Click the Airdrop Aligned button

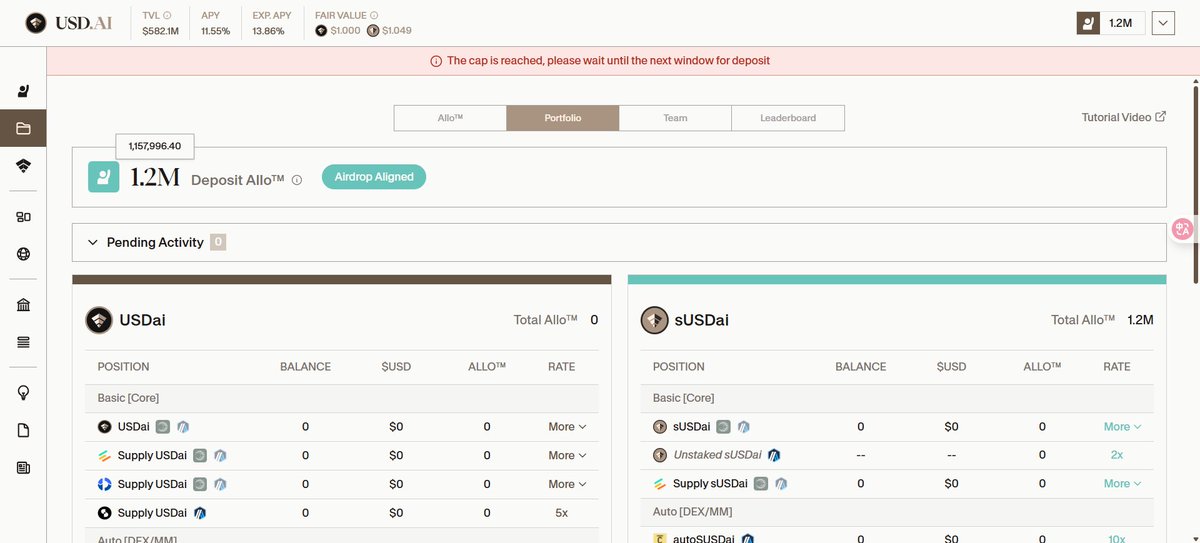tap(374, 177)
